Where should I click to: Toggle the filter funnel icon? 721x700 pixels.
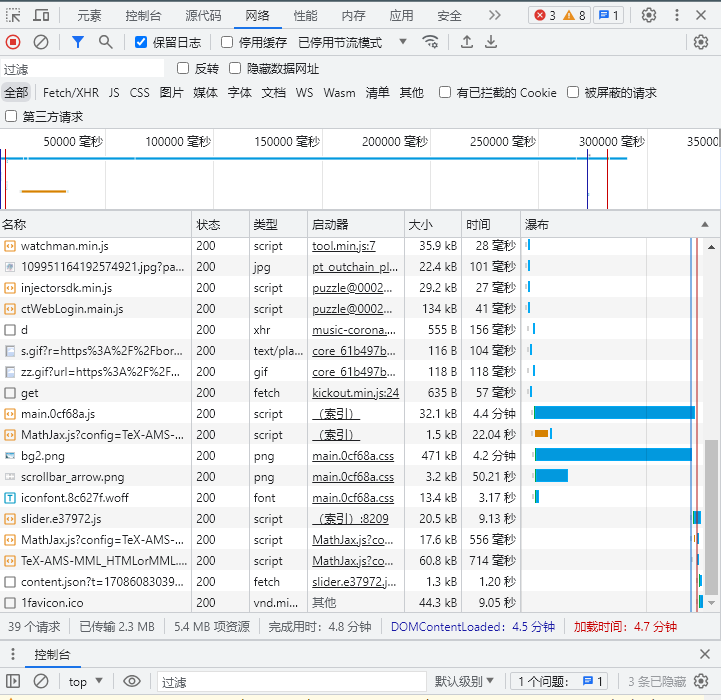(x=78, y=42)
